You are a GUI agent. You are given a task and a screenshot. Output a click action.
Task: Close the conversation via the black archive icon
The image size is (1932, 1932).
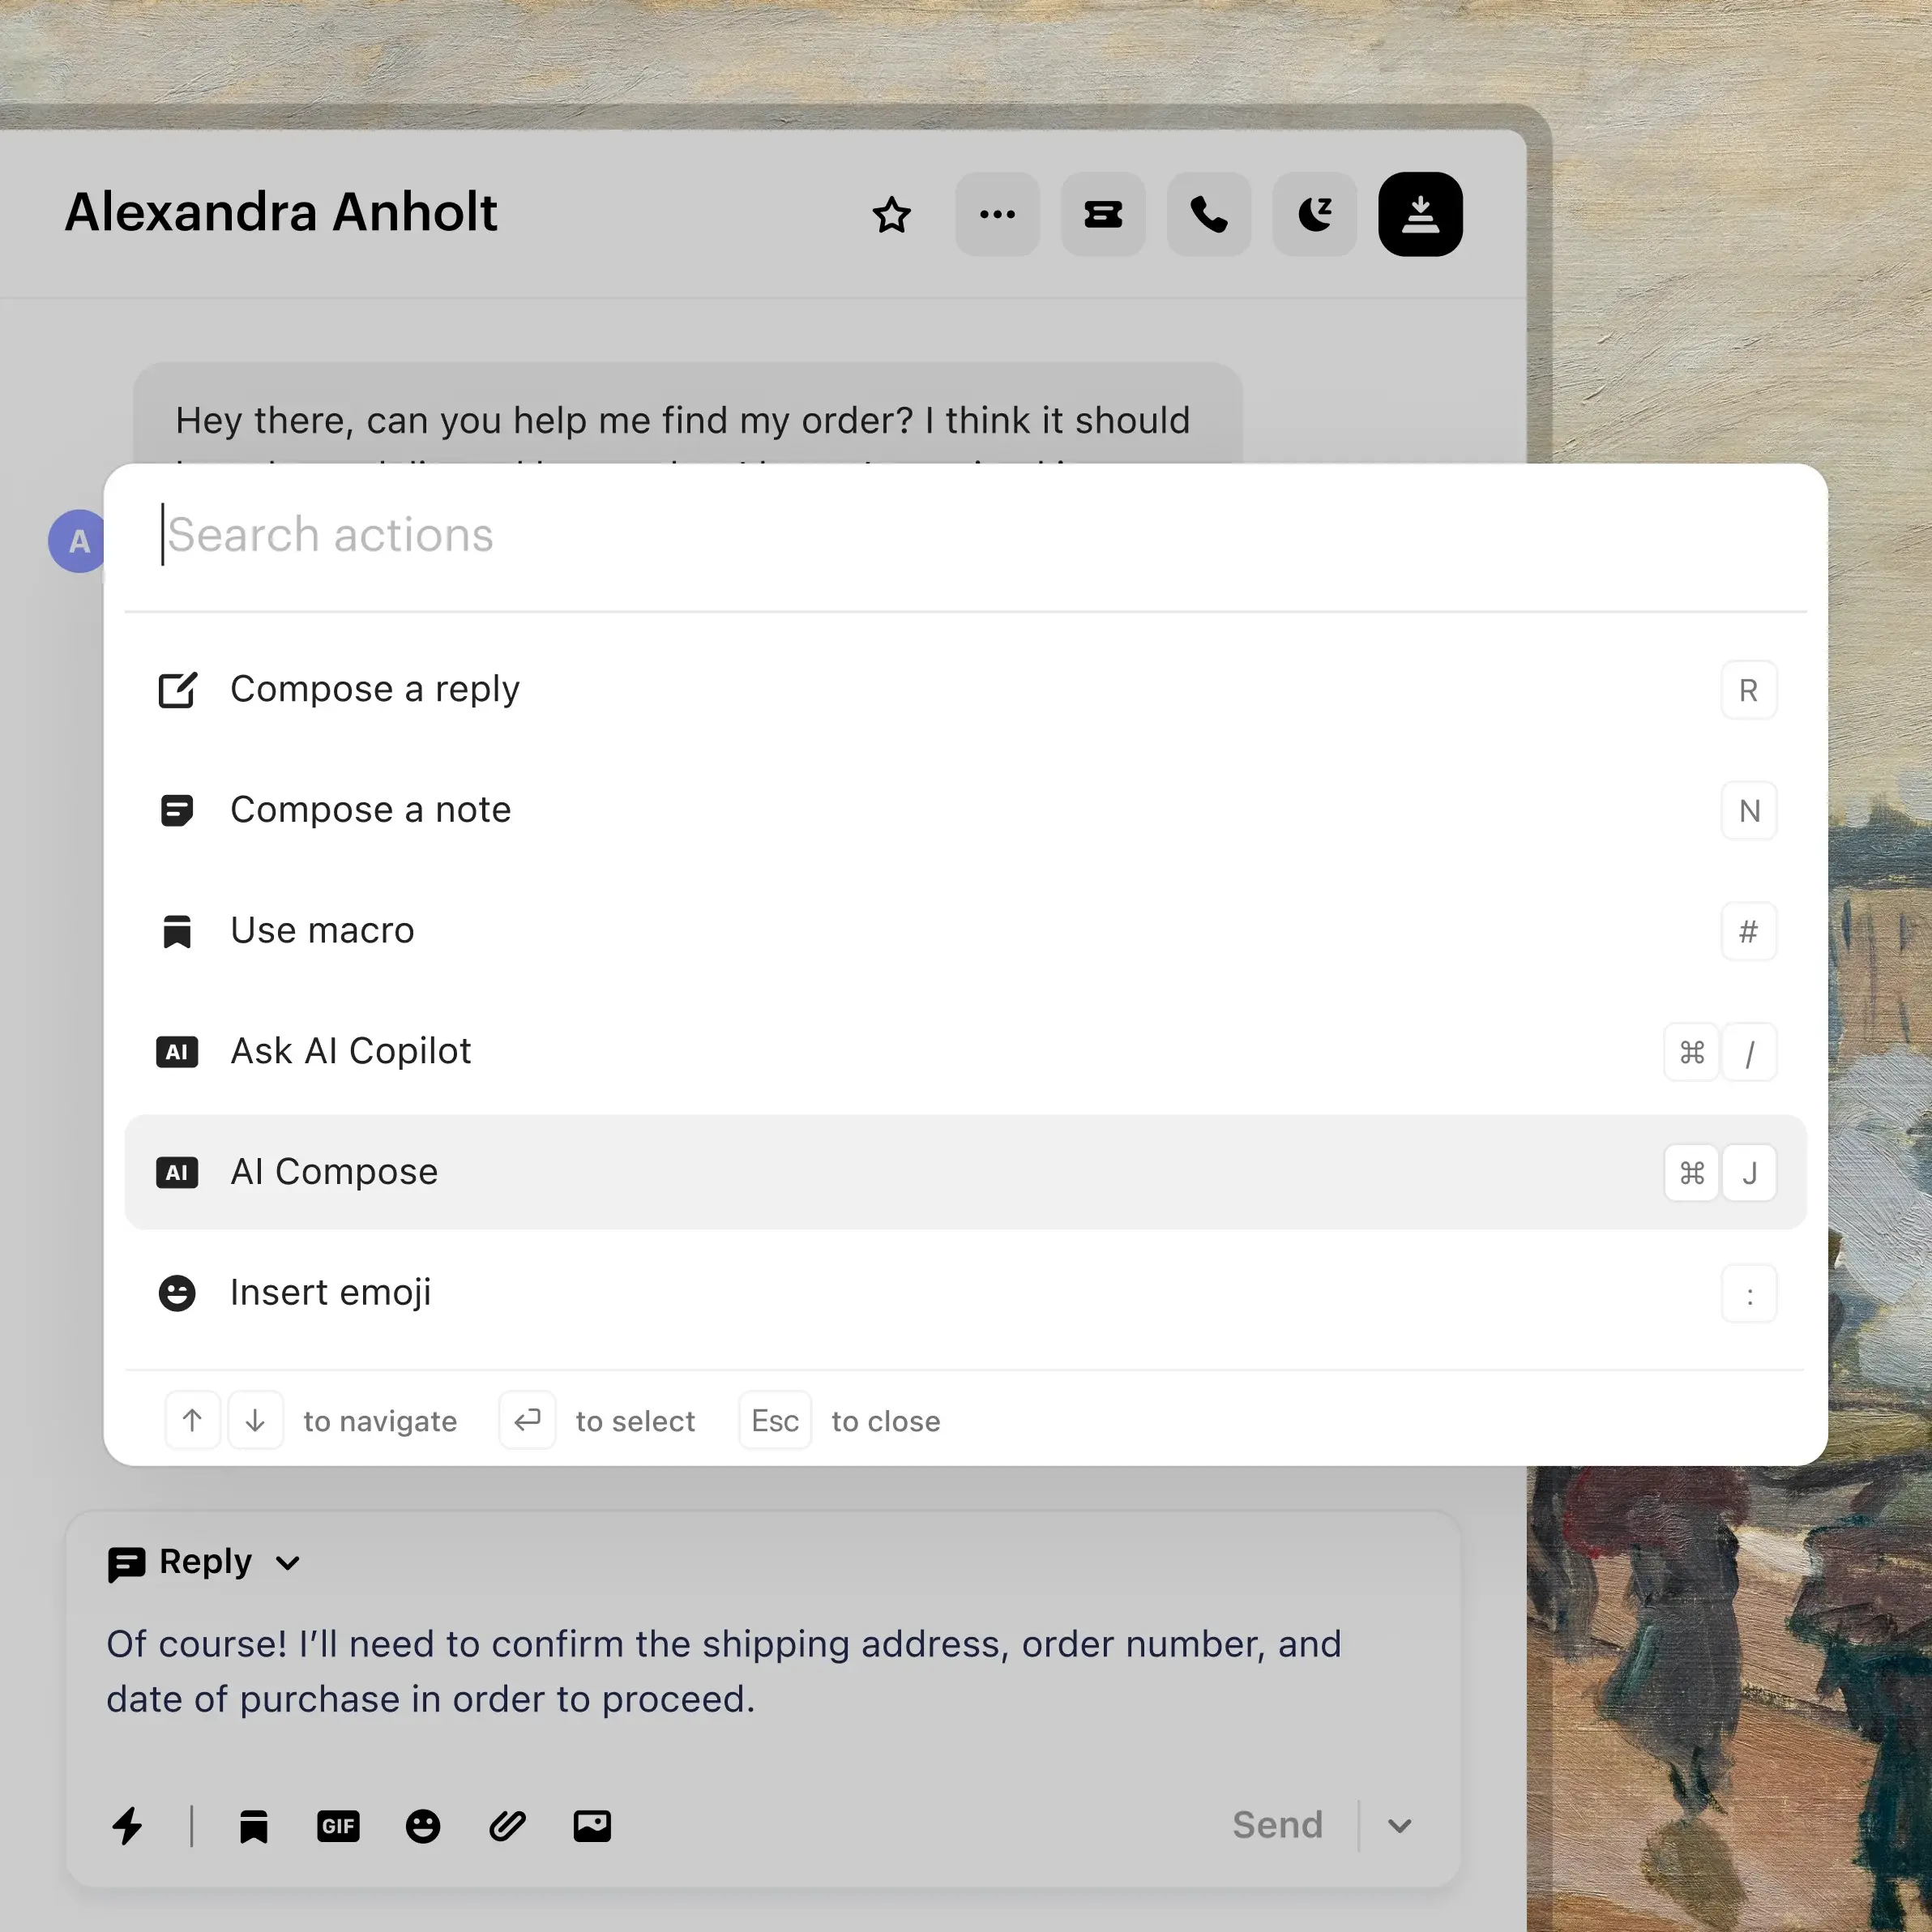coord(1420,214)
